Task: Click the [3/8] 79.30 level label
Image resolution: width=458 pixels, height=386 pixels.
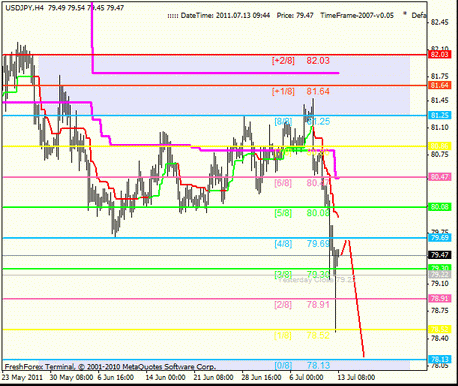Action: (x=302, y=275)
